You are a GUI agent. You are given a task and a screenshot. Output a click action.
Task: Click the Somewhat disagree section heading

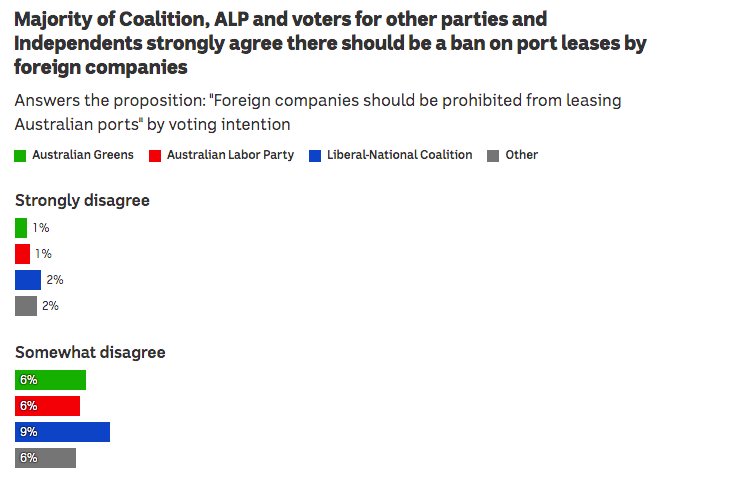tap(90, 353)
